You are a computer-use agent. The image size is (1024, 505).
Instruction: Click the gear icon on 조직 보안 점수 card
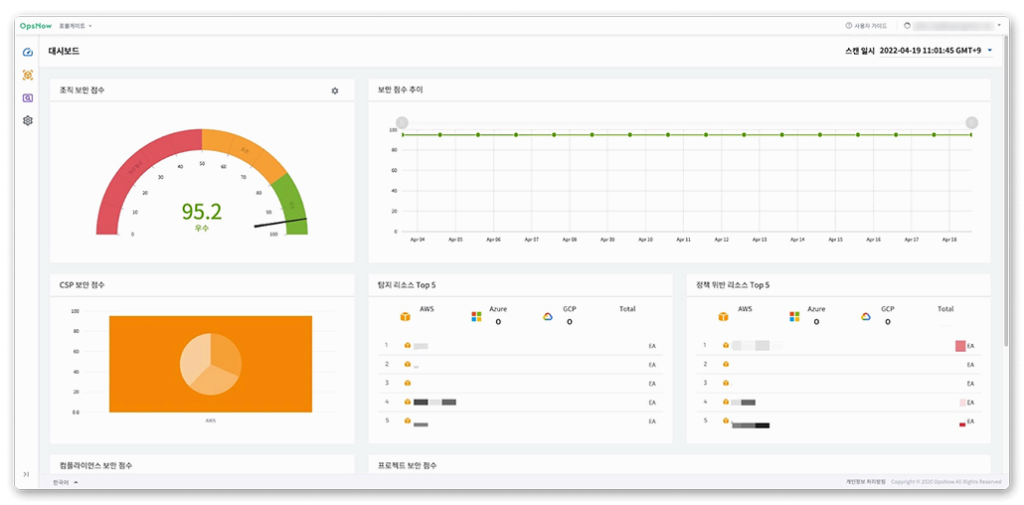[335, 91]
